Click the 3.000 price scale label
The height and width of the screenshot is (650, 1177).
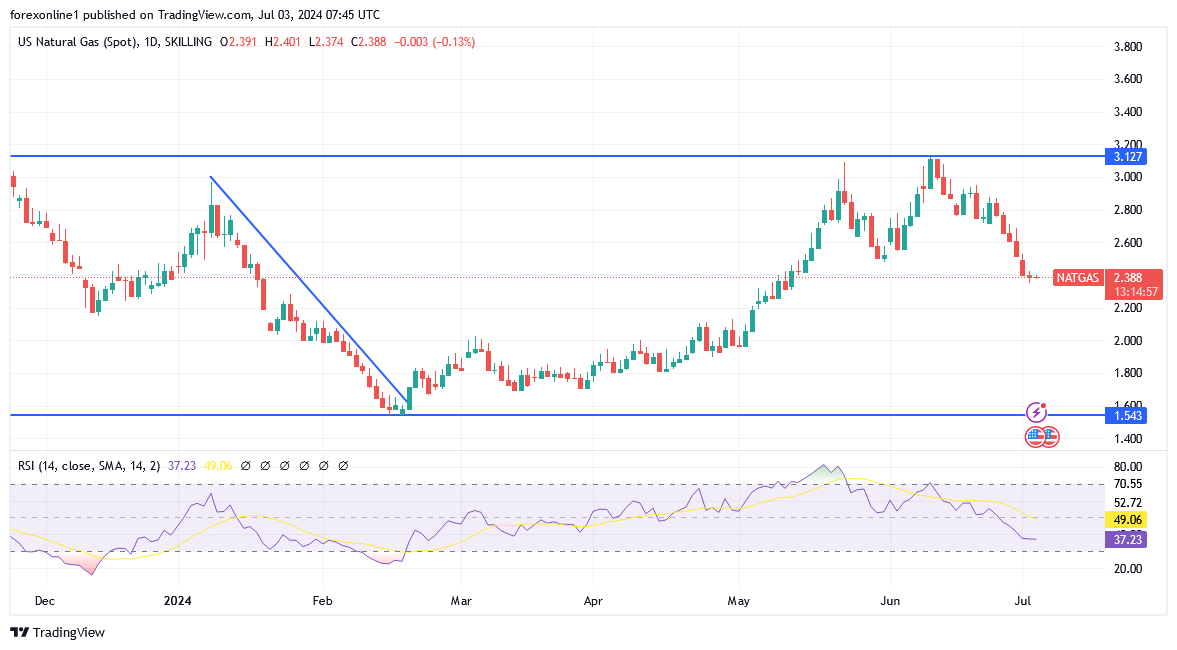(1128, 177)
